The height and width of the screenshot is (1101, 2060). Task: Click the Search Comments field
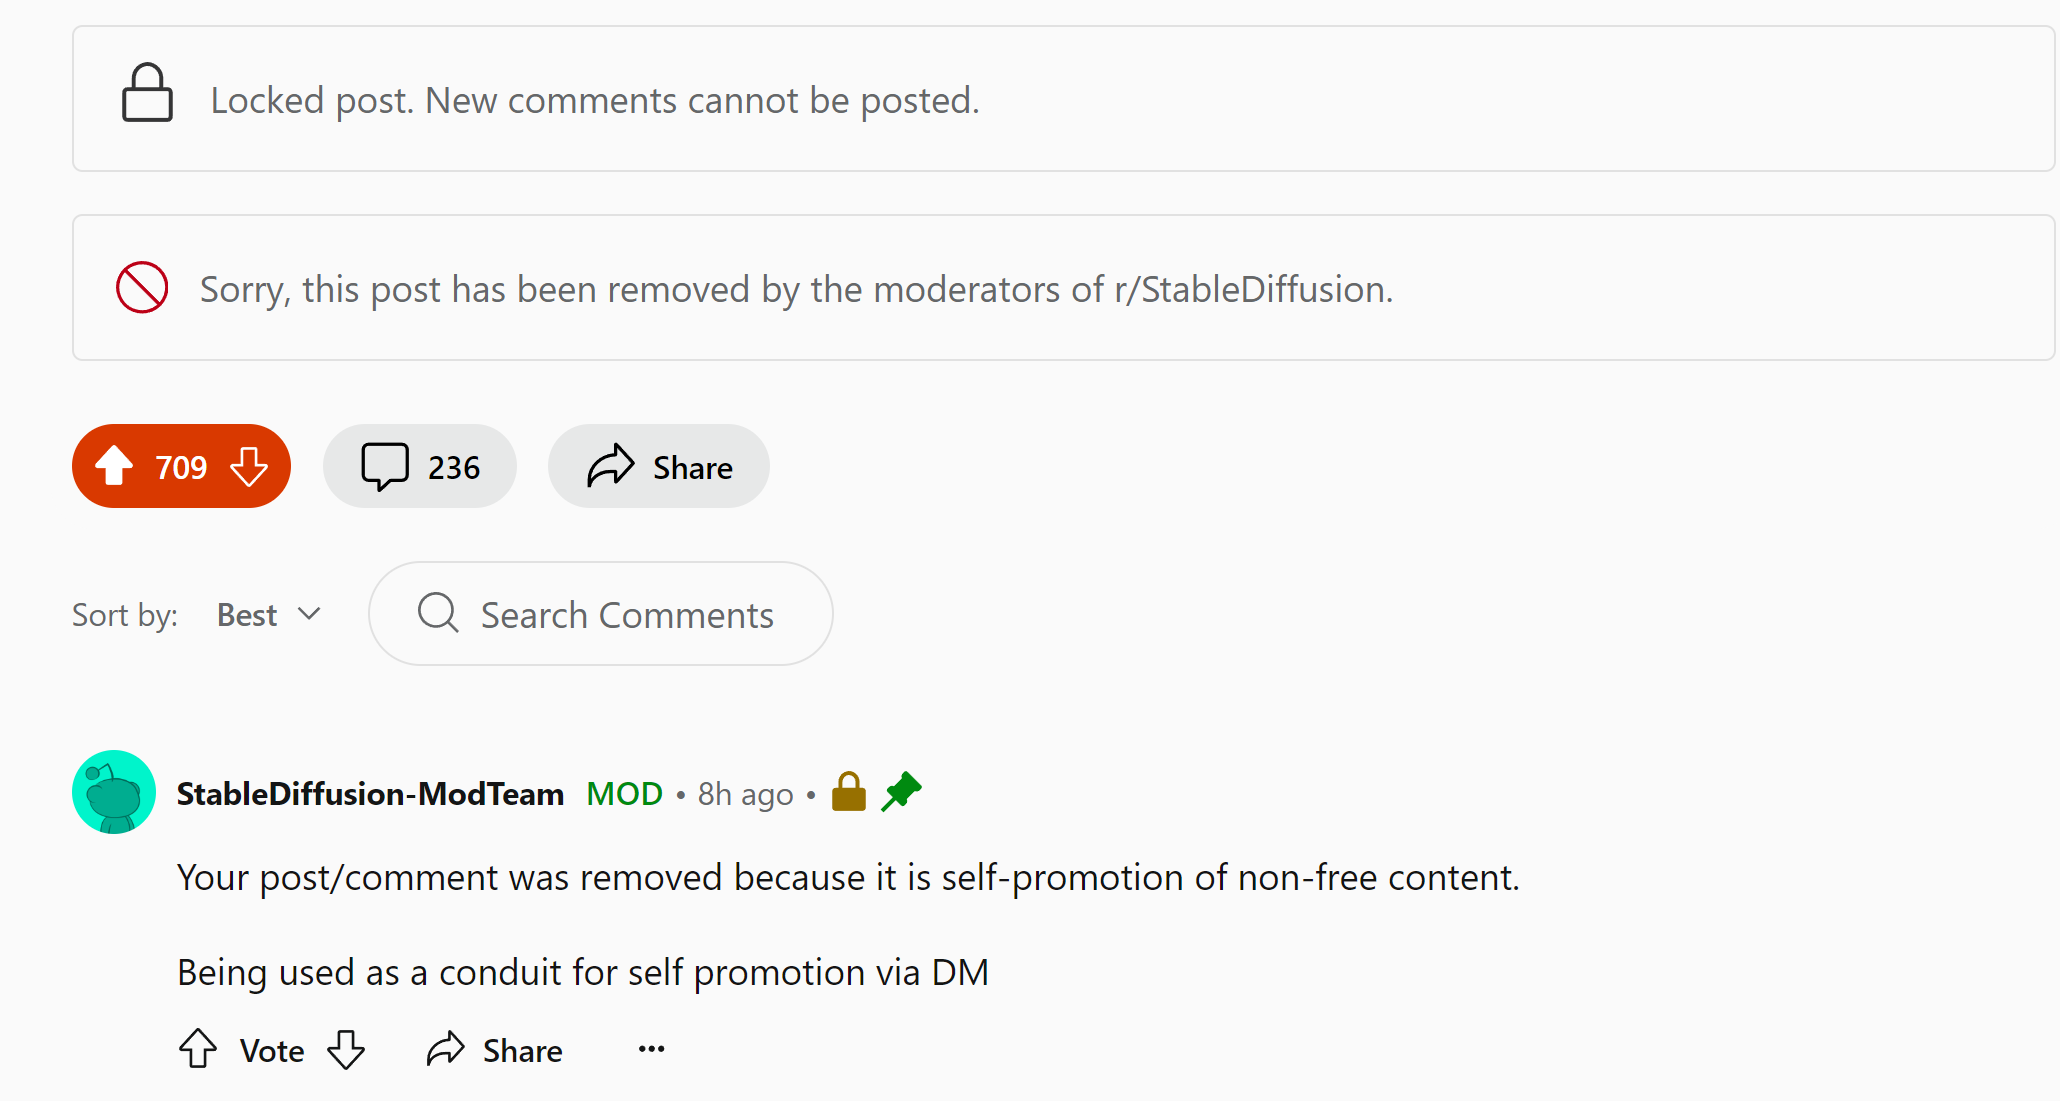click(x=627, y=614)
